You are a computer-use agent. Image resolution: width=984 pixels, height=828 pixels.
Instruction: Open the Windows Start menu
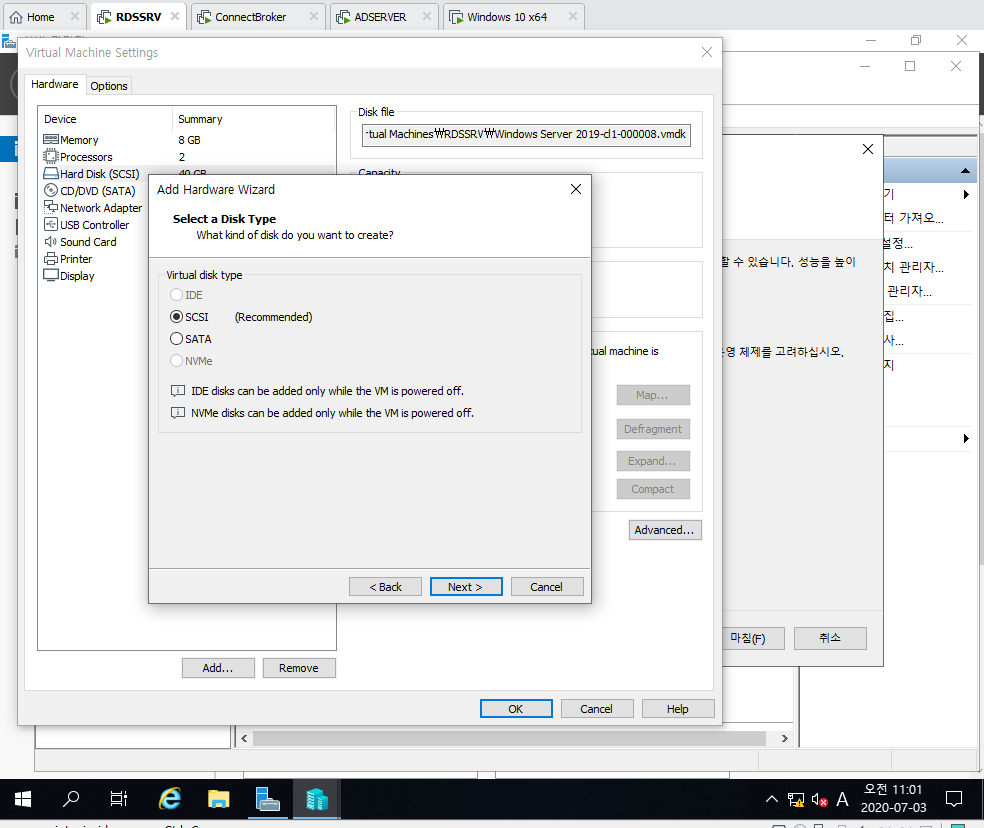[23, 799]
